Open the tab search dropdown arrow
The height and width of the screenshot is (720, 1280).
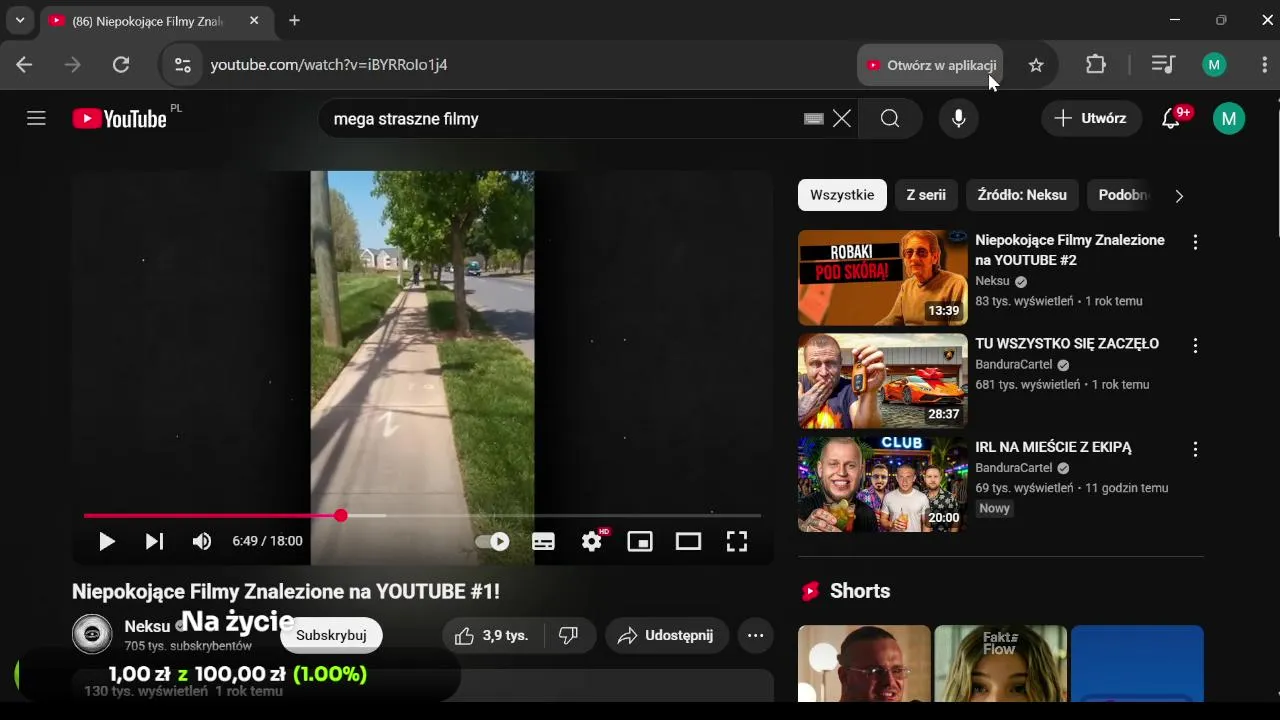click(20, 20)
